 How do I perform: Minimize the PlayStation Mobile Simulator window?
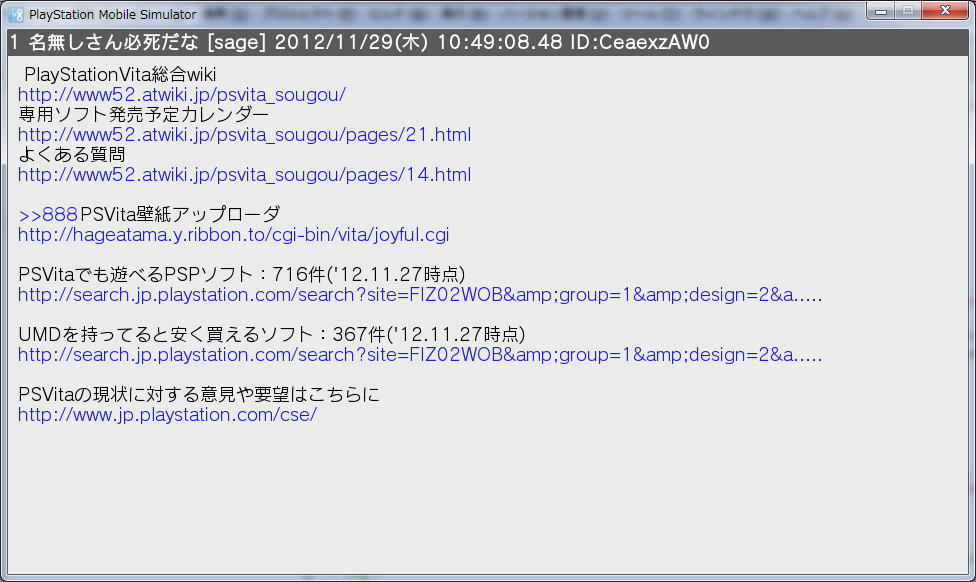pos(880,11)
